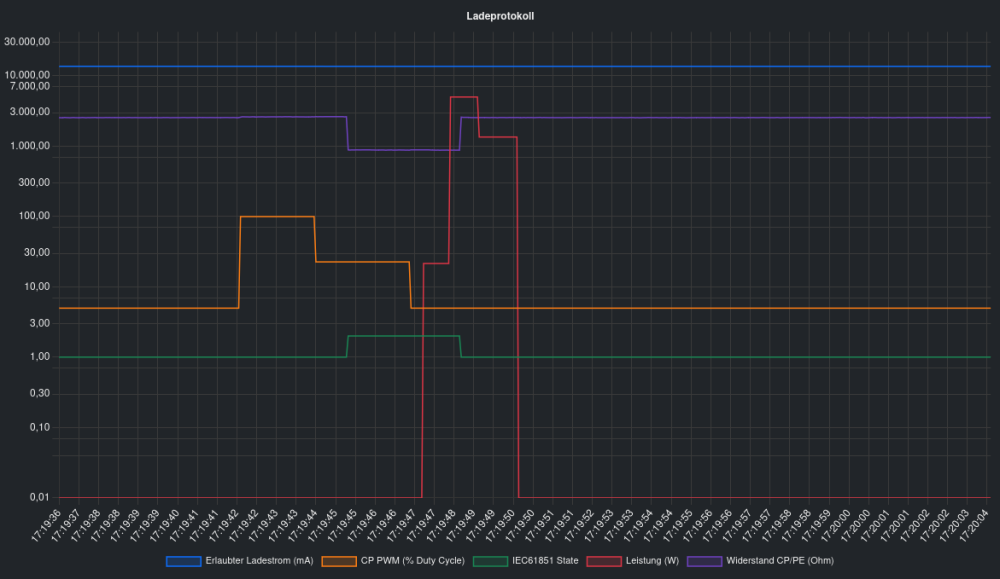The height and width of the screenshot is (579, 1000).
Task: Click the purple resistance dip near 1.000
Action: pos(403,150)
